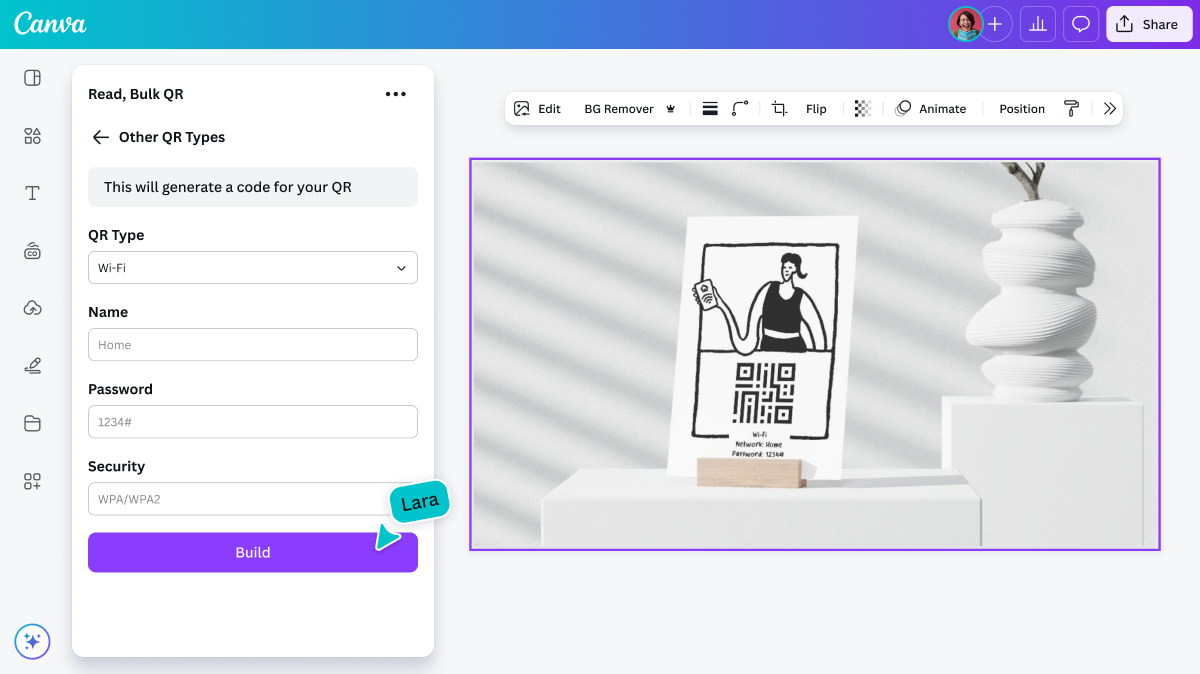Click the Animate option in toolbar

pyautogui.click(x=930, y=109)
